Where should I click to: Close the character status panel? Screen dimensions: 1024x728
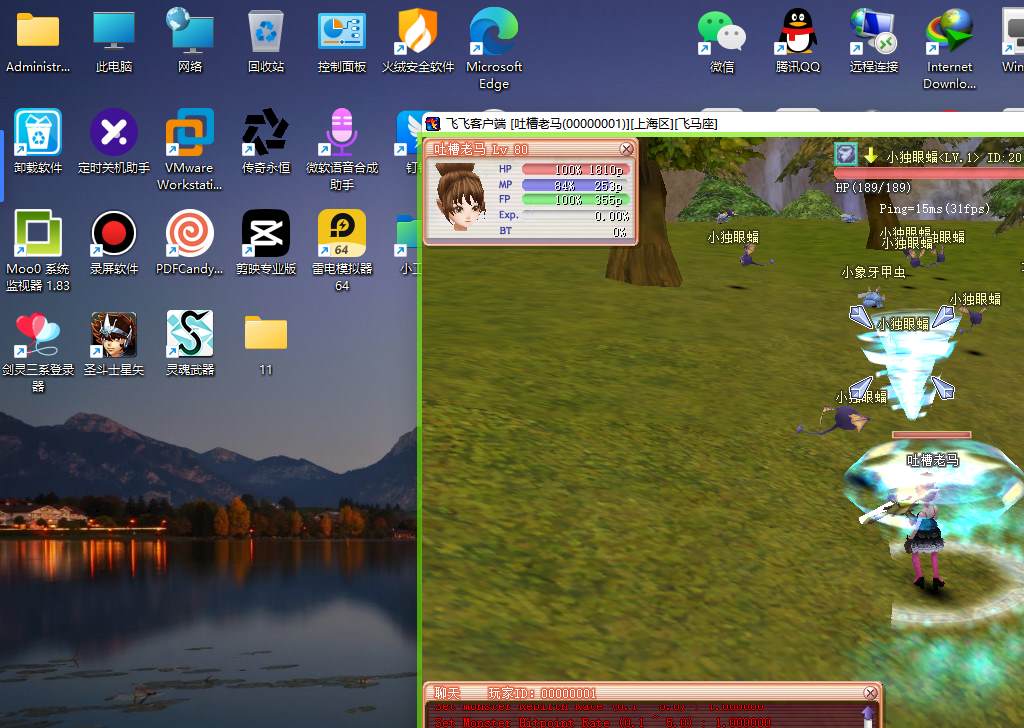coord(627,149)
